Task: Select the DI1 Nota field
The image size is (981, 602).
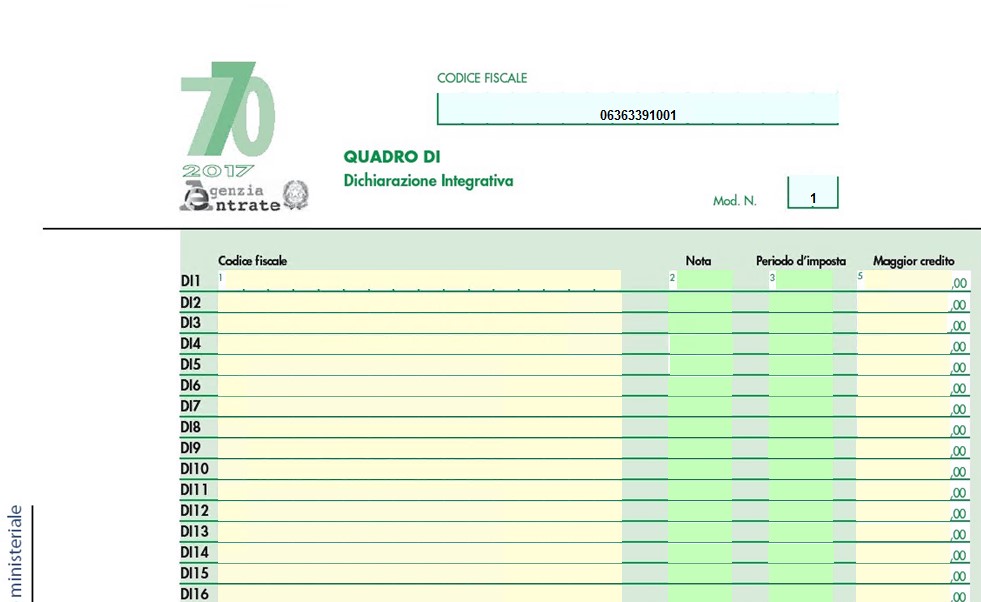Action: [700, 280]
